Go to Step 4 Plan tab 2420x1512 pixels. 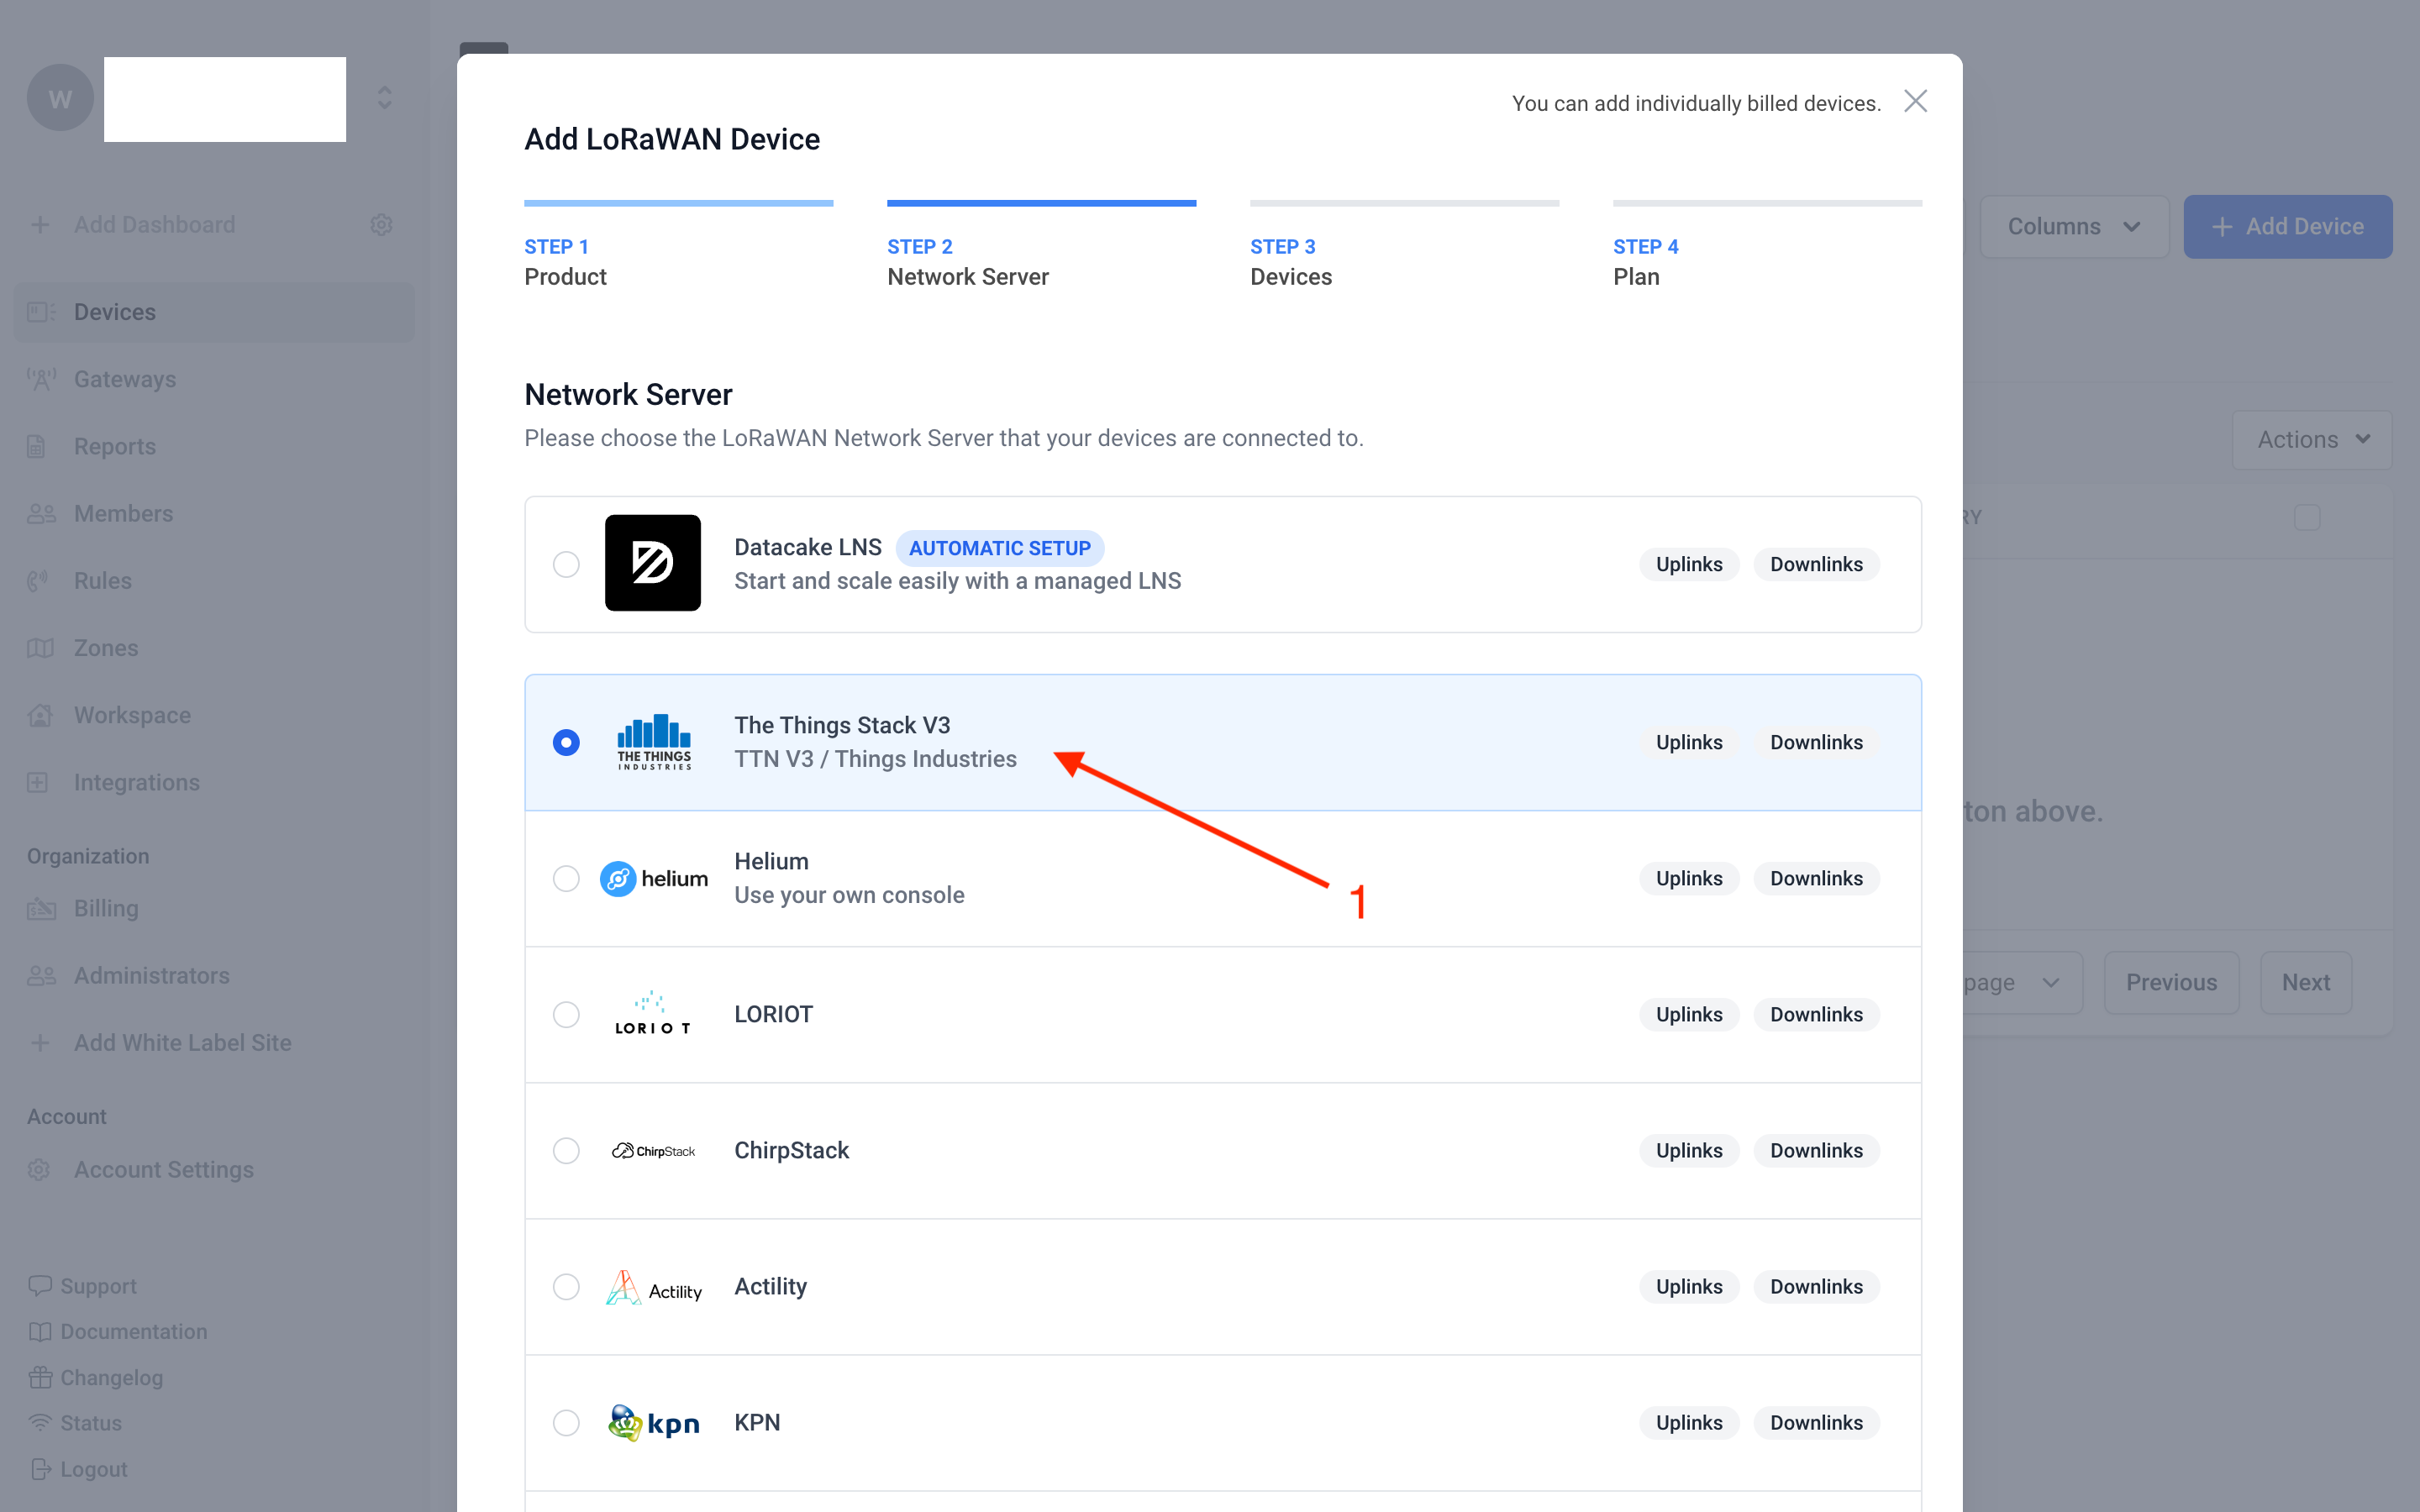tap(1767, 246)
